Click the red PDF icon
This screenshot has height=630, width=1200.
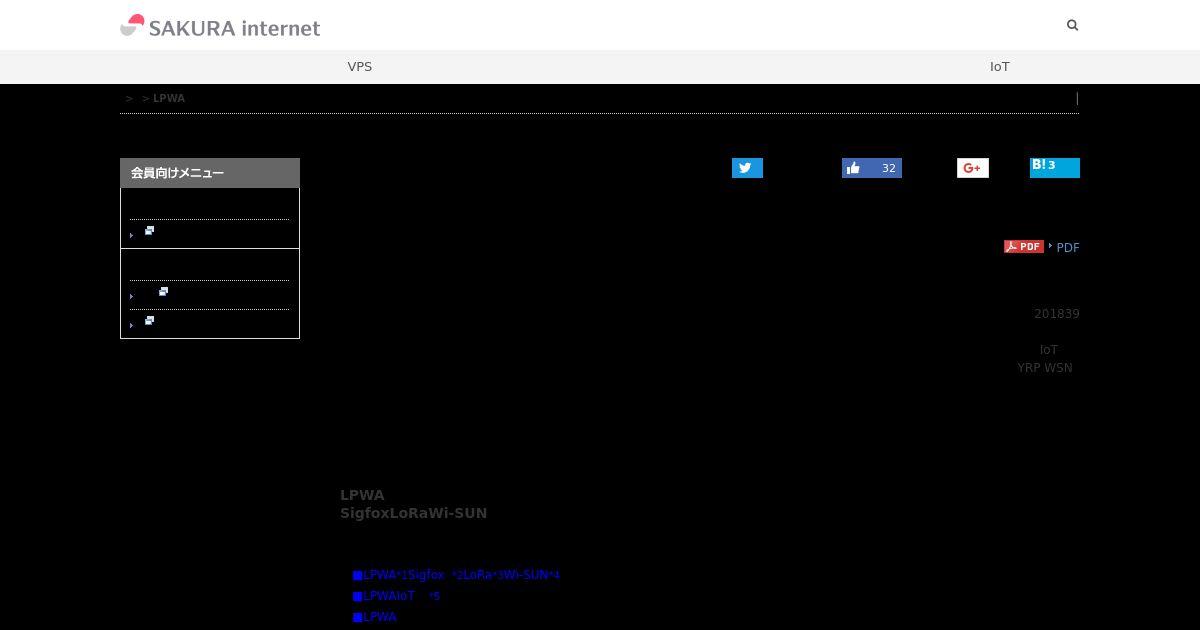[1024, 247]
